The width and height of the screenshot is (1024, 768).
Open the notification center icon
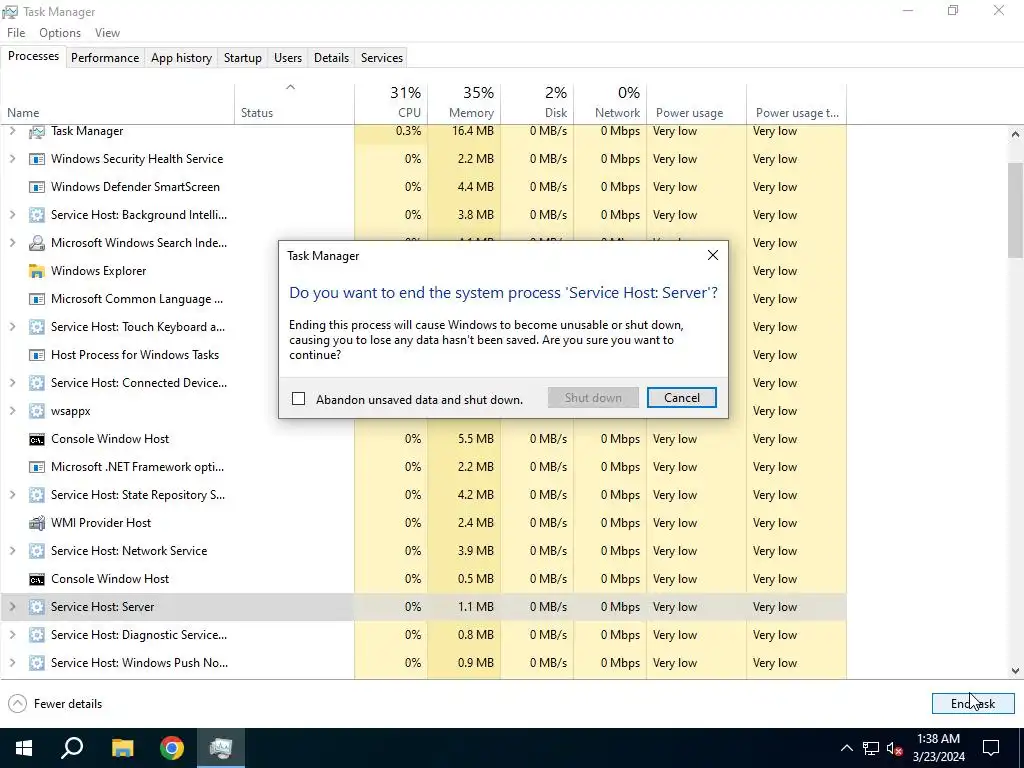[x=991, y=748]
